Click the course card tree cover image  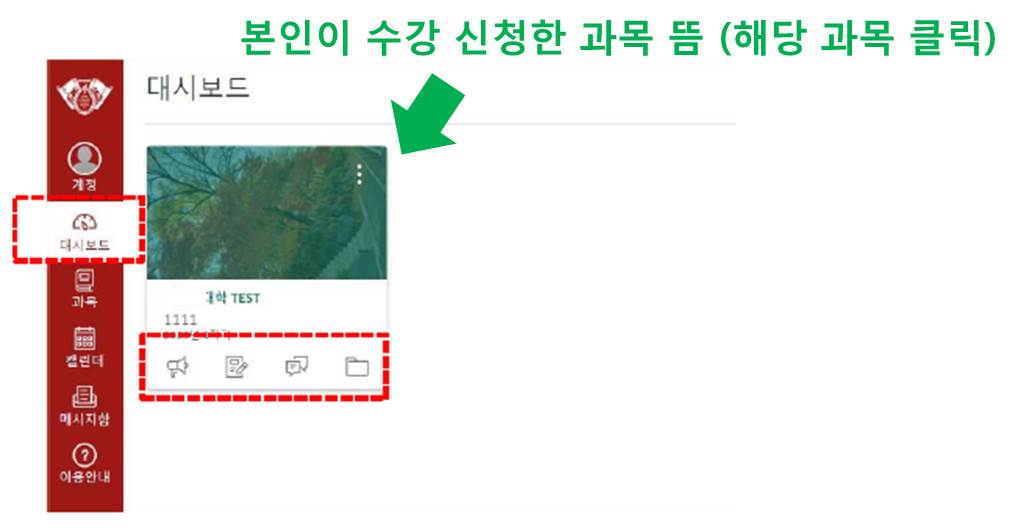pyautogui.click(x=267, y=212)
